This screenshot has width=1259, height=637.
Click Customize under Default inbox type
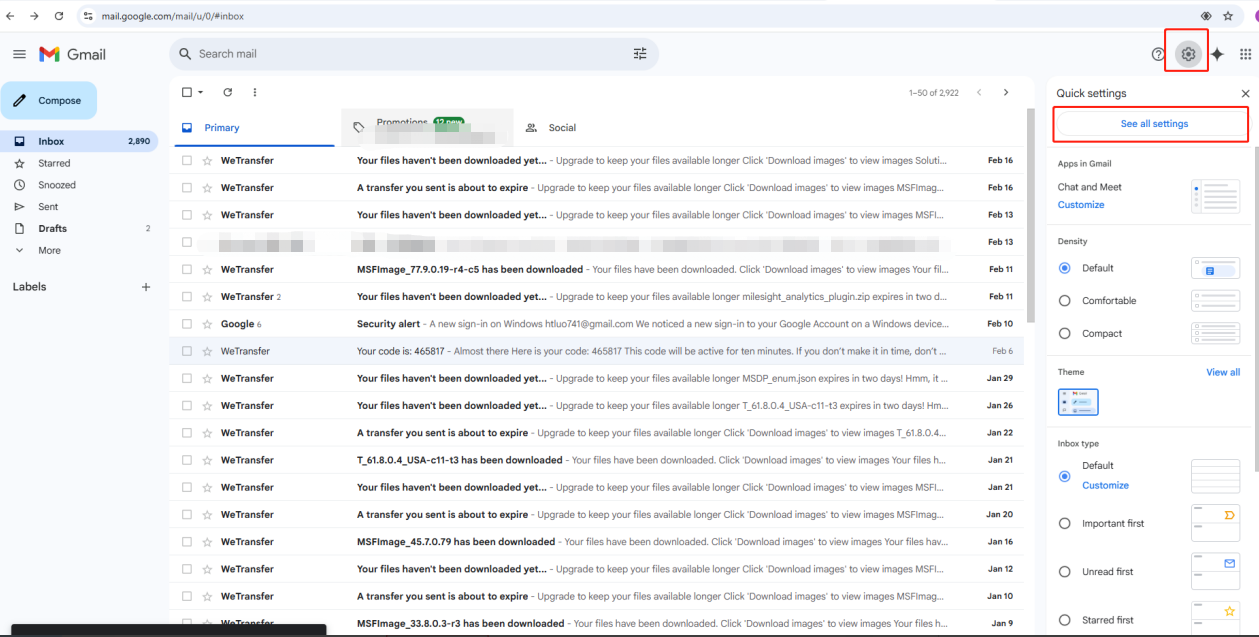point(1105,486)
